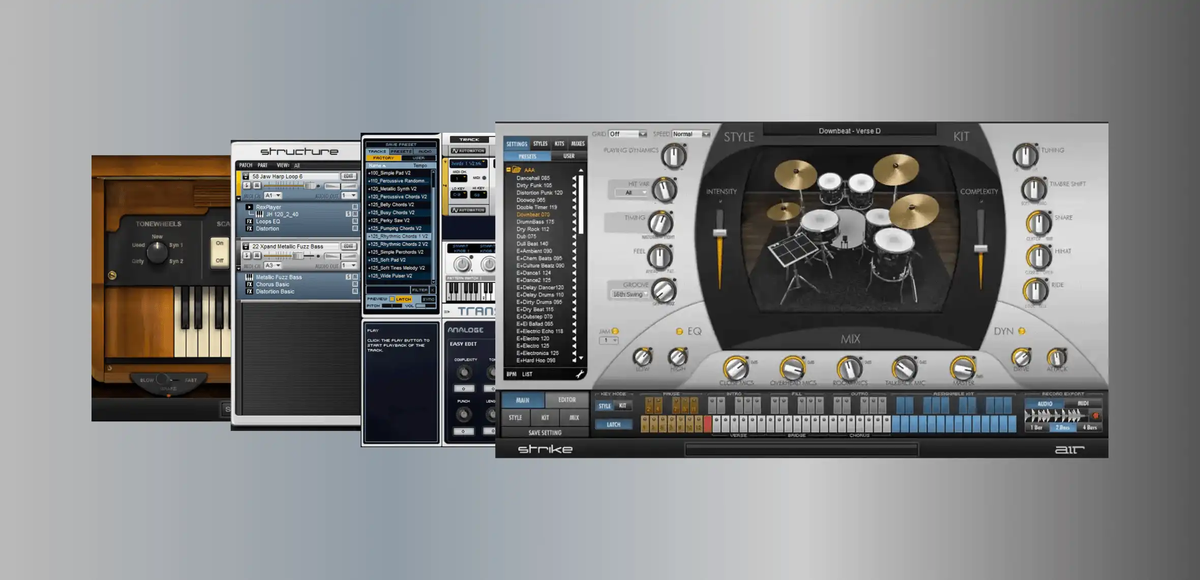Click the FX icon beside Chorus Basic
This screenshot has width=1200, height=580.
[249, 284]
